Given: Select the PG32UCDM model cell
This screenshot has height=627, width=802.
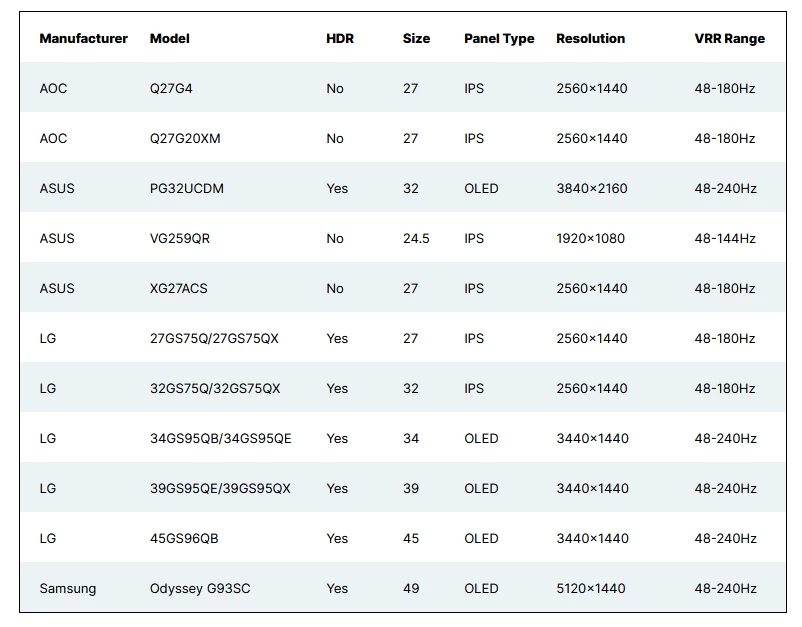Looking at the screenshot, I should pyautogui.click(x=187, y=189).
